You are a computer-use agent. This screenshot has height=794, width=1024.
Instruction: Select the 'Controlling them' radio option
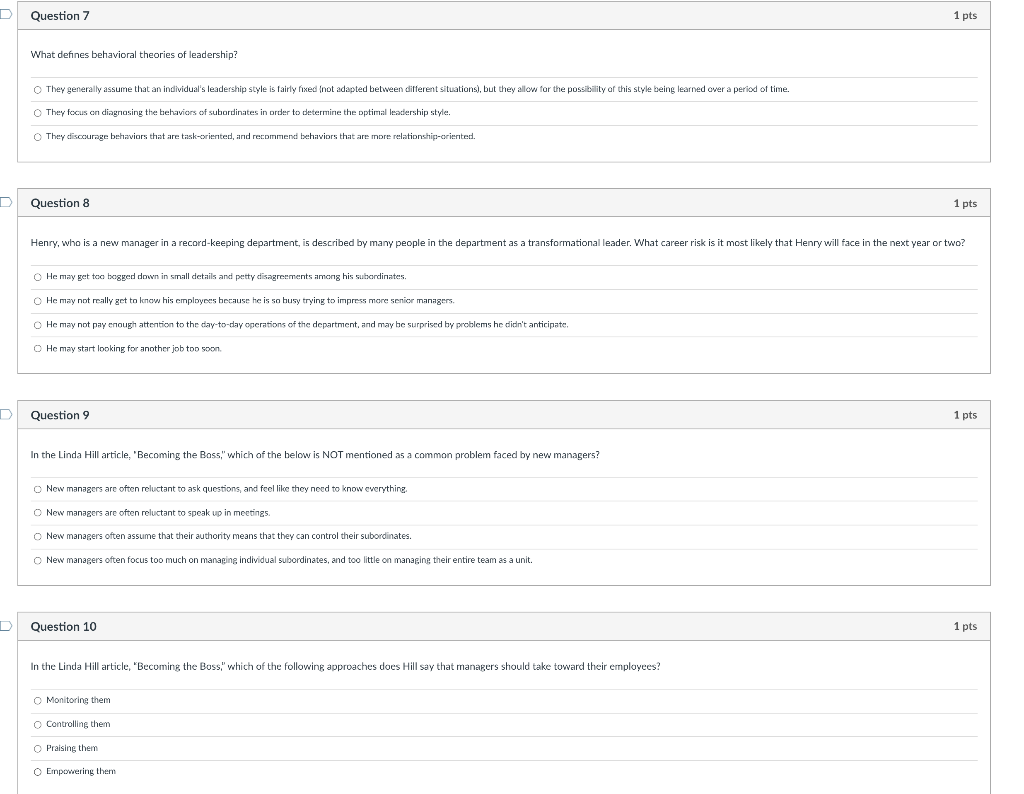37,724
